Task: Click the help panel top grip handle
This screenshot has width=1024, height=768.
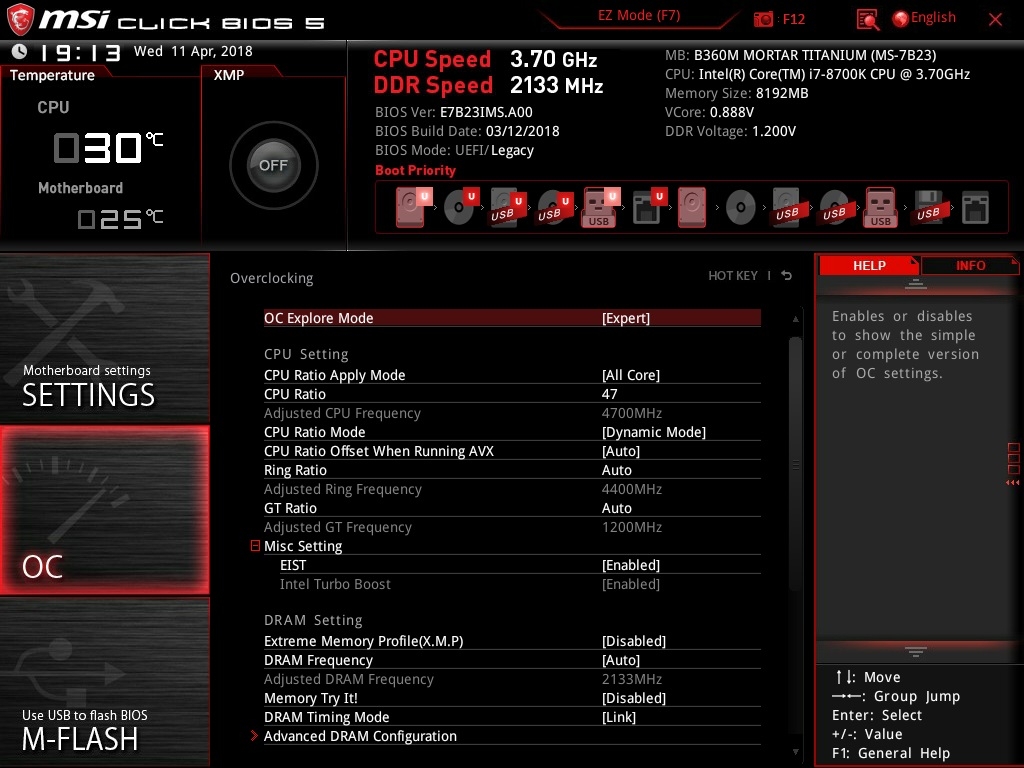Action: (x=916, y=283)
